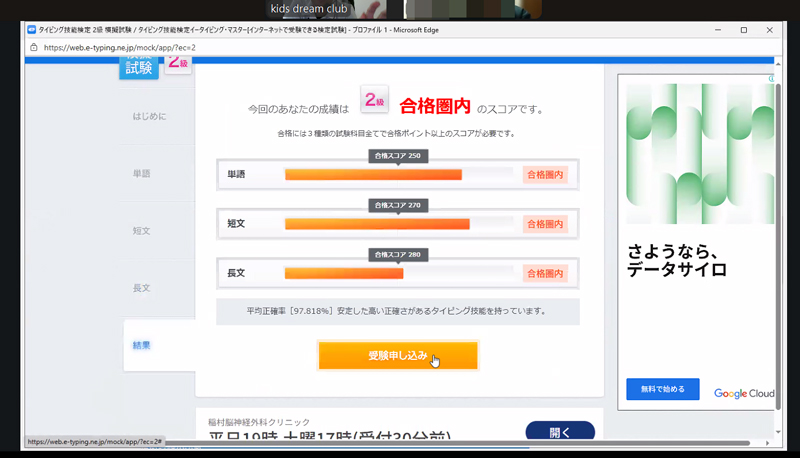Switch to the 短文 sidebar tab
This screenshot has width=800, height=458.
click(x=142, y=230)
